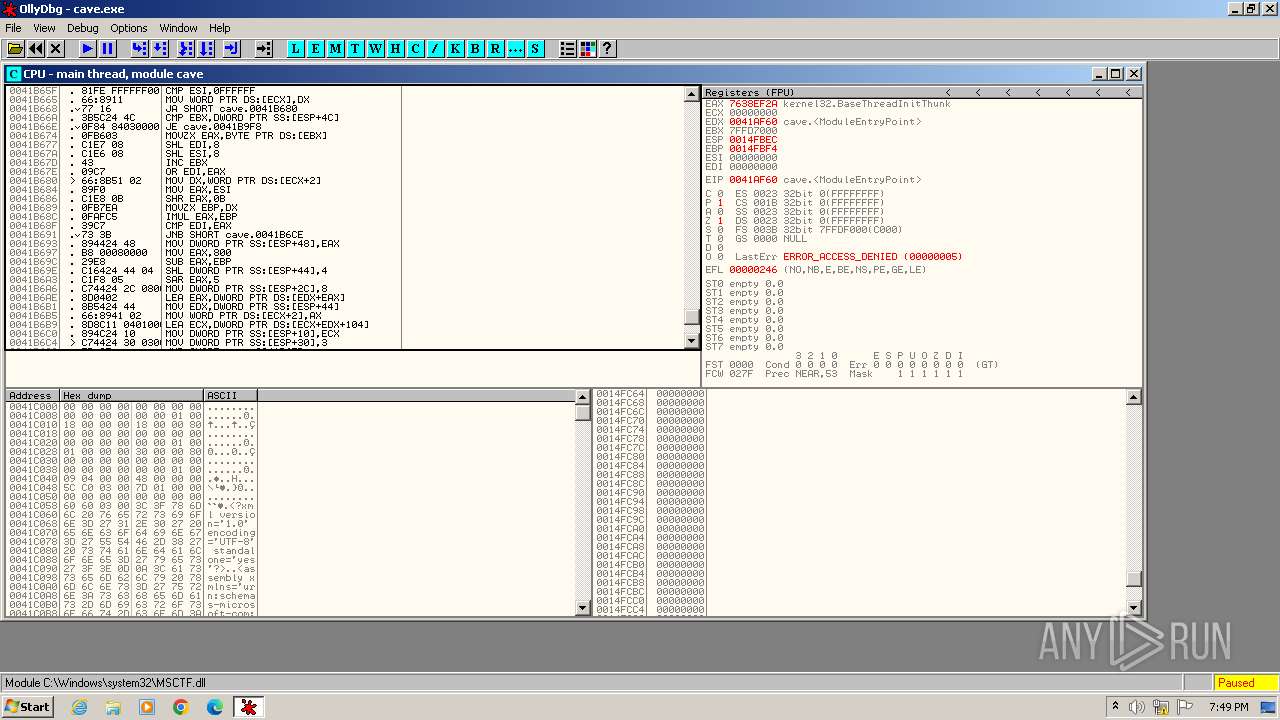
Task: Show Source with S button
Action: coord(536,48)
